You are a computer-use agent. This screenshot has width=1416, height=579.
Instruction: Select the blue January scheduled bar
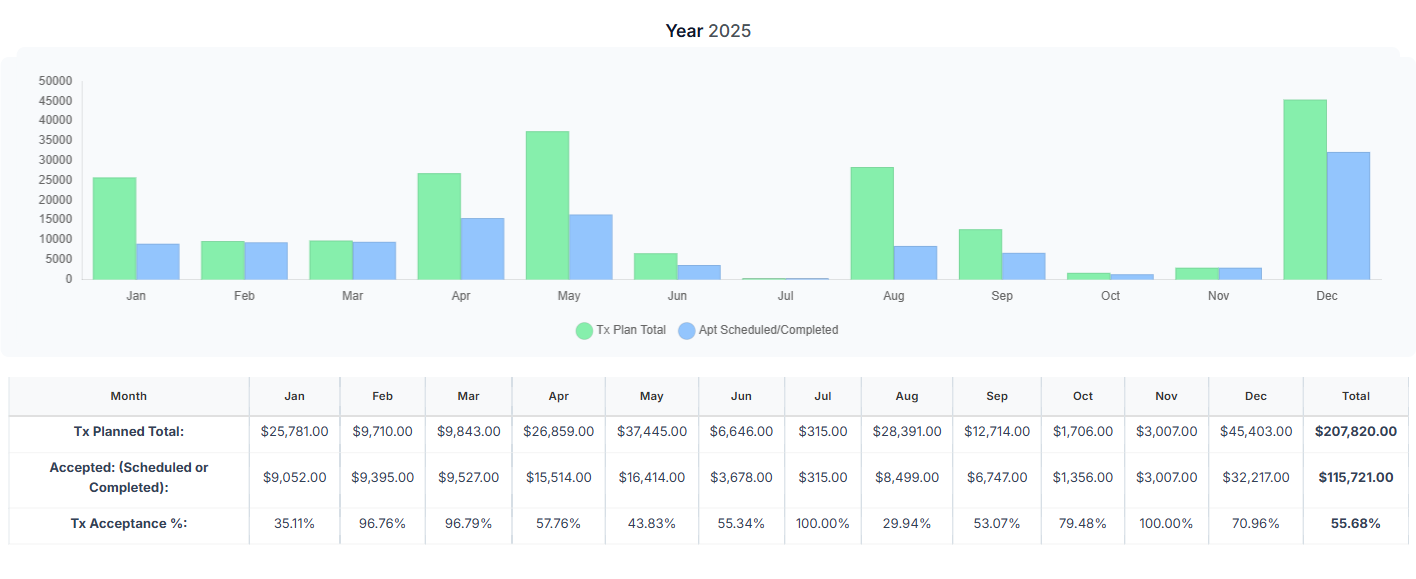click(158, 261)
